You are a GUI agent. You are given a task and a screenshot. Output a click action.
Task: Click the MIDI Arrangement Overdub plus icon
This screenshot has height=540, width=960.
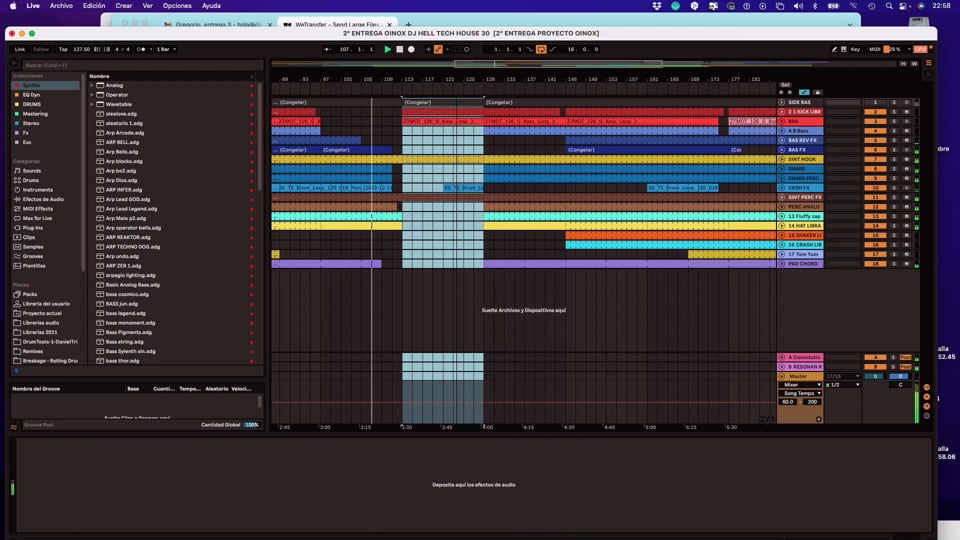pyautogui.click(x=428, y=49)
